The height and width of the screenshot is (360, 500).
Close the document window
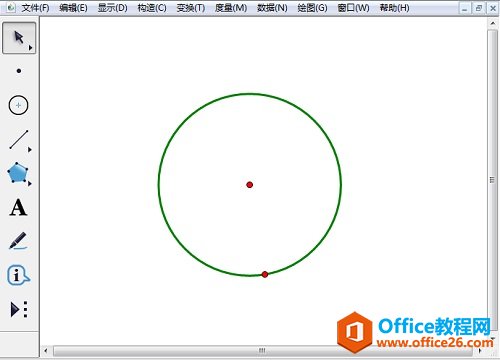pos(493,8)
